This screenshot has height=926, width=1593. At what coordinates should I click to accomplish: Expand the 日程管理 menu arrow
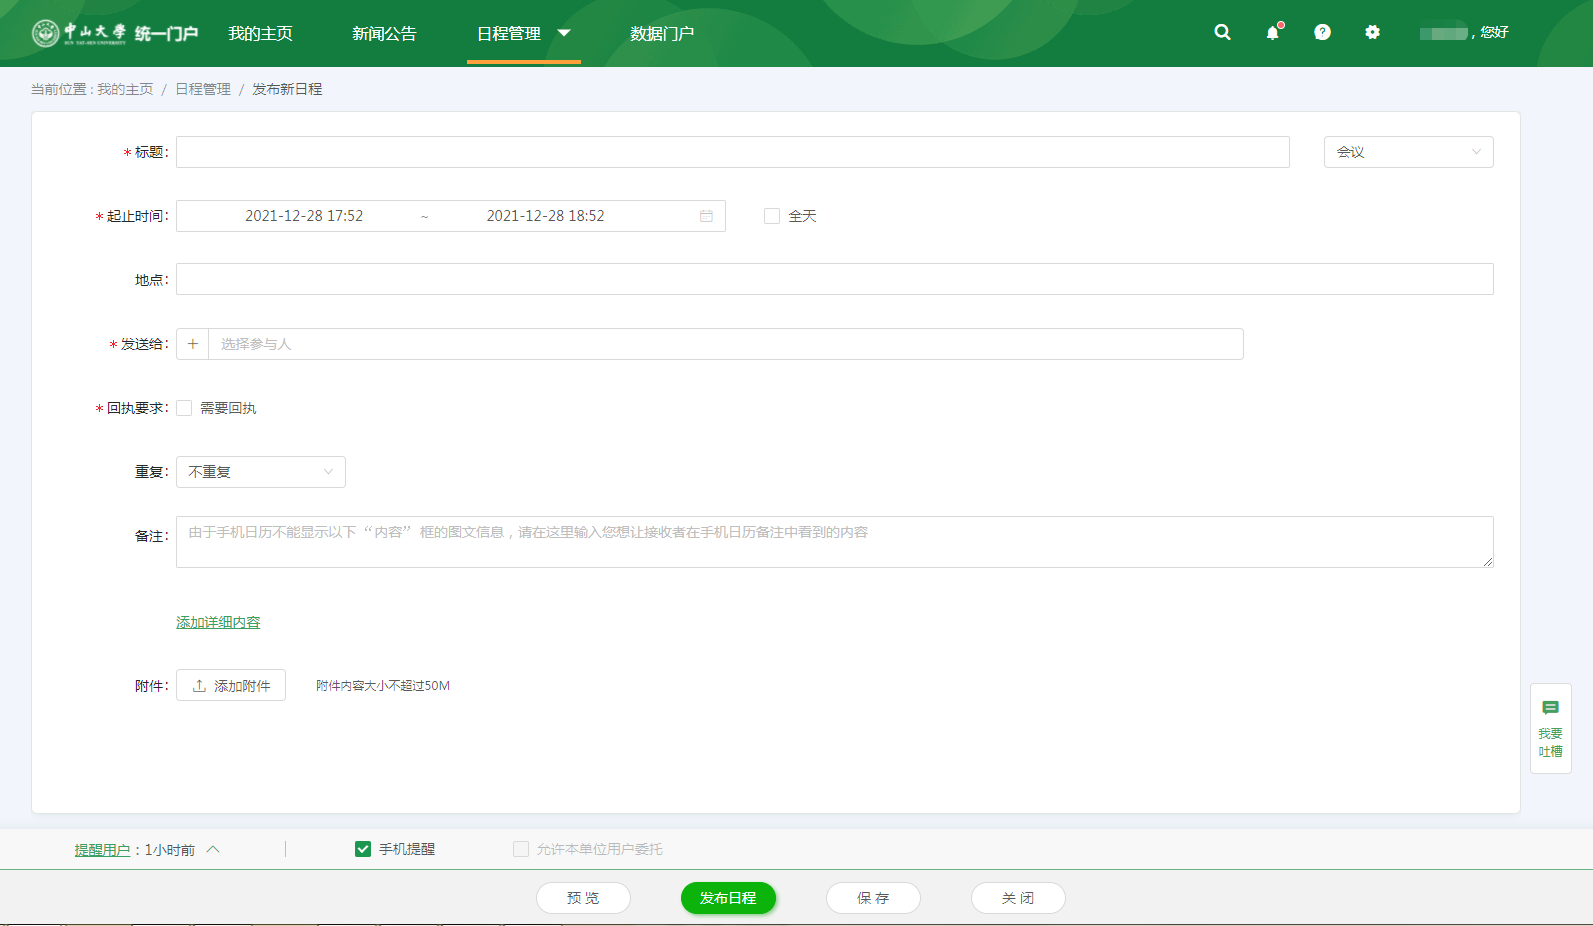pos(564,33)
